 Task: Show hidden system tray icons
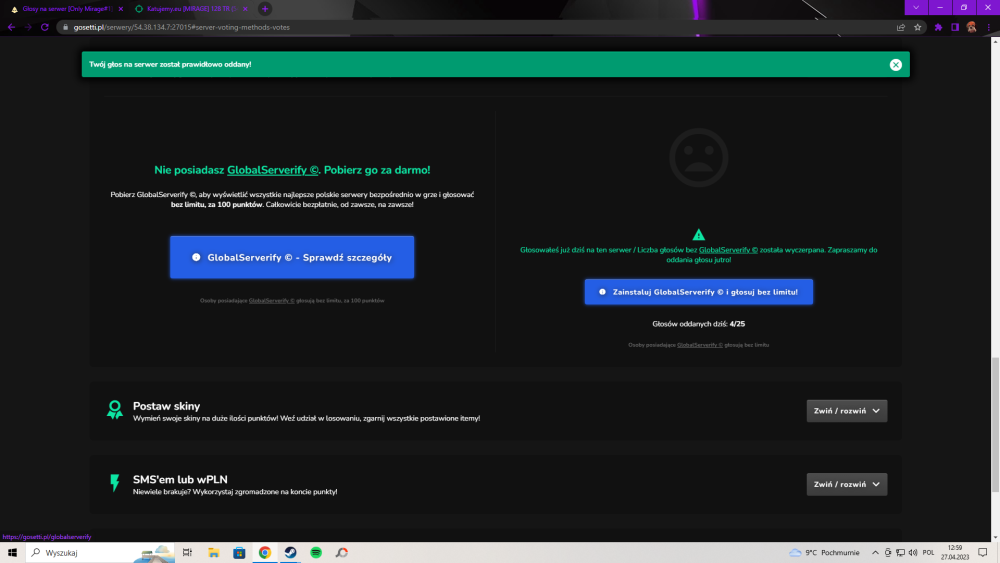pyautogui.click(x=875, y=553)
